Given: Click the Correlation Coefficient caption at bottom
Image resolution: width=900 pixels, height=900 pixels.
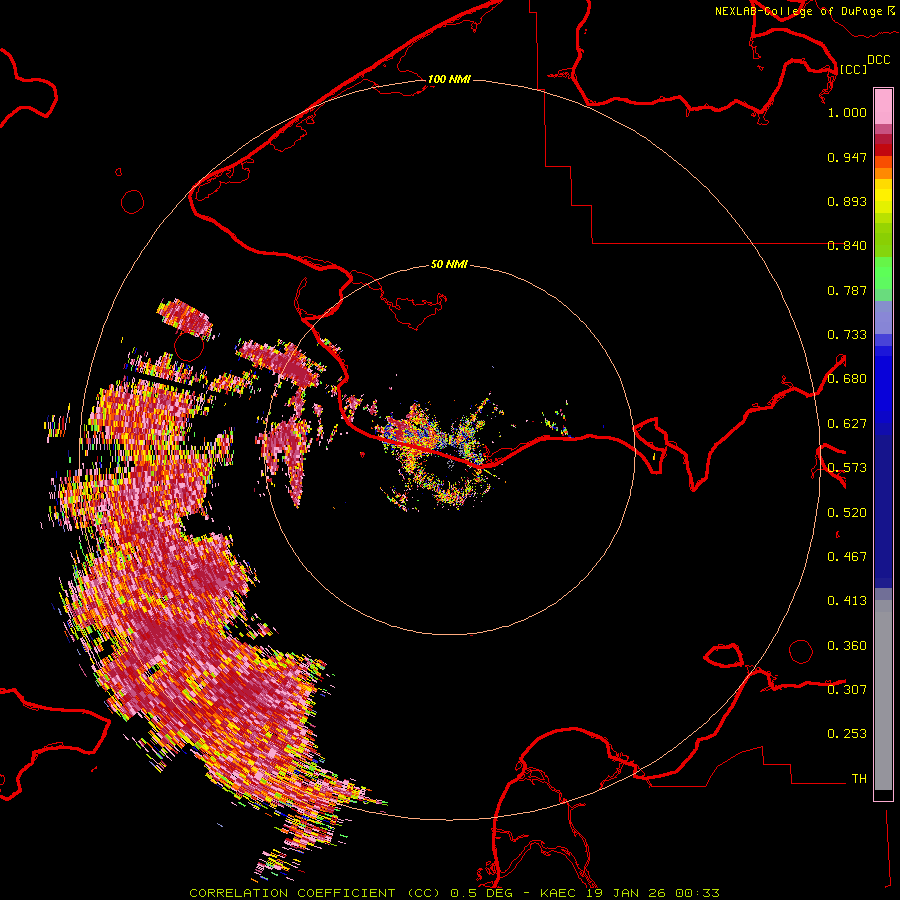Looking at the screenshot, I should click(x=454, y=893).
